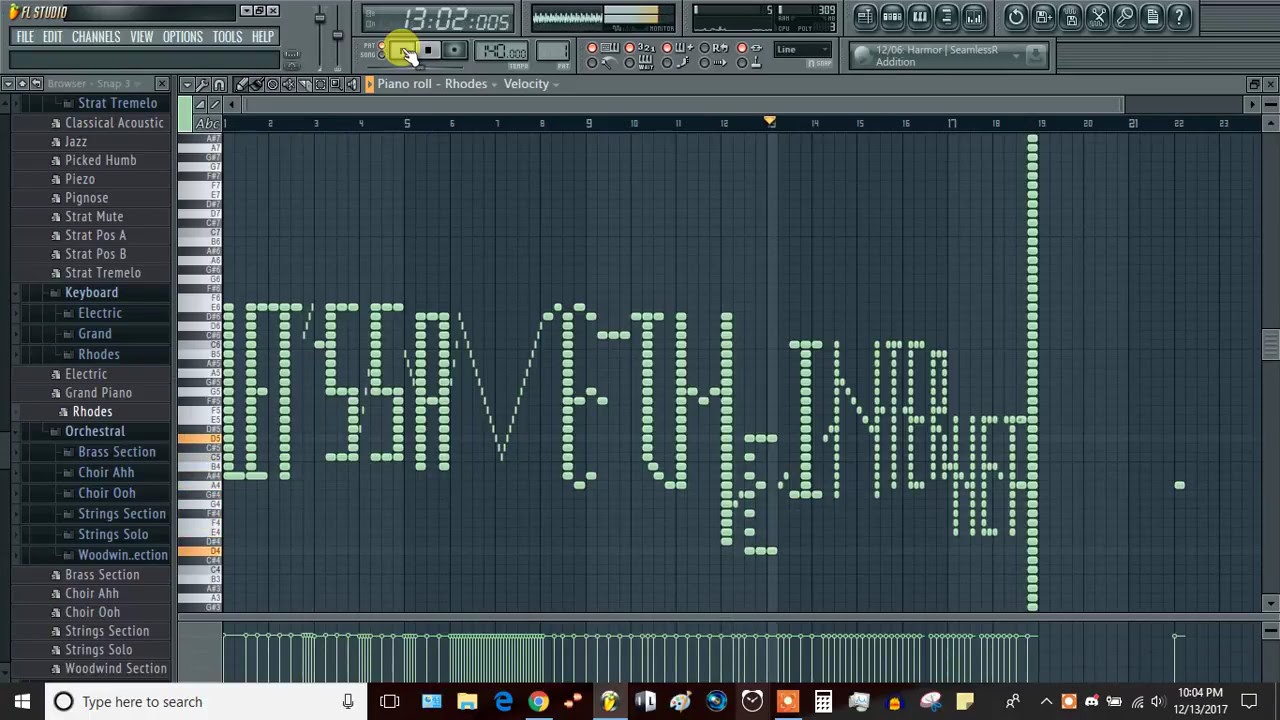
Task: Open the Piano roll Rhodes channel dropdown
Action: (x=437, y=84)
